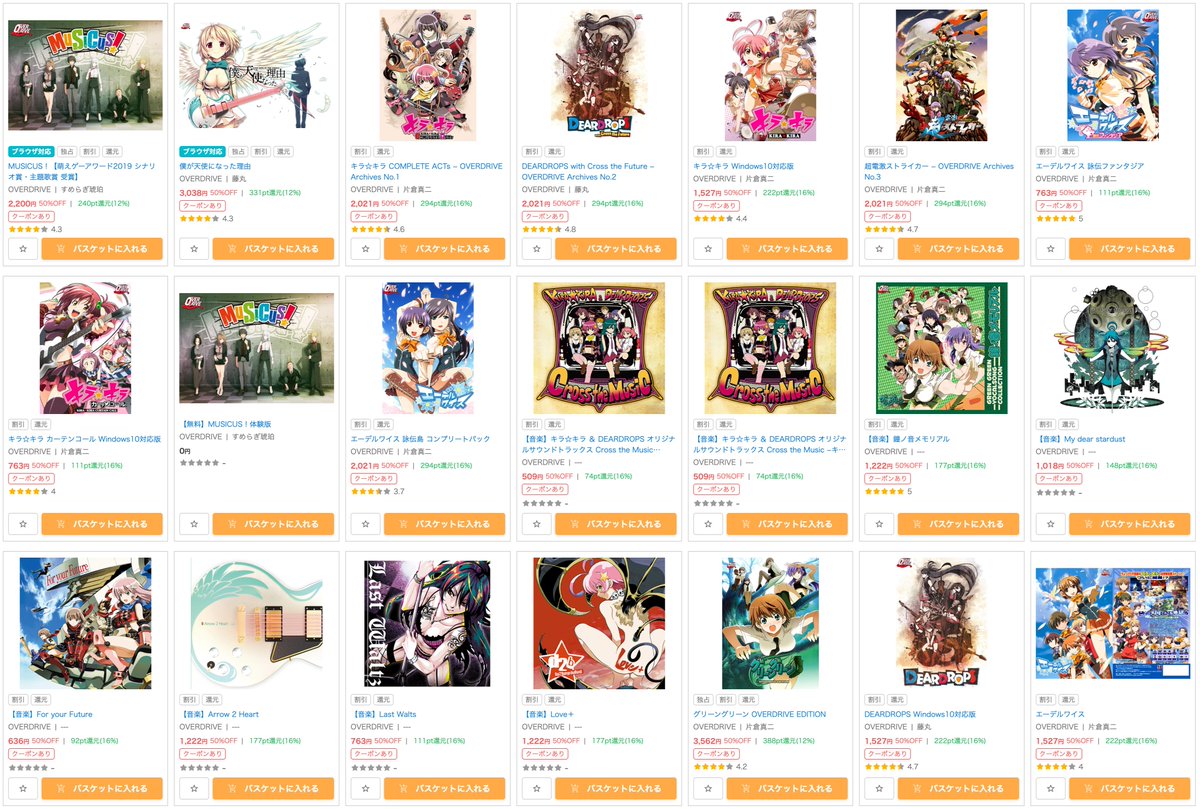Toggle favorite star for Arrow 2 Heart
Viewport: 1200px width, 809px height.
coord(194,788)
